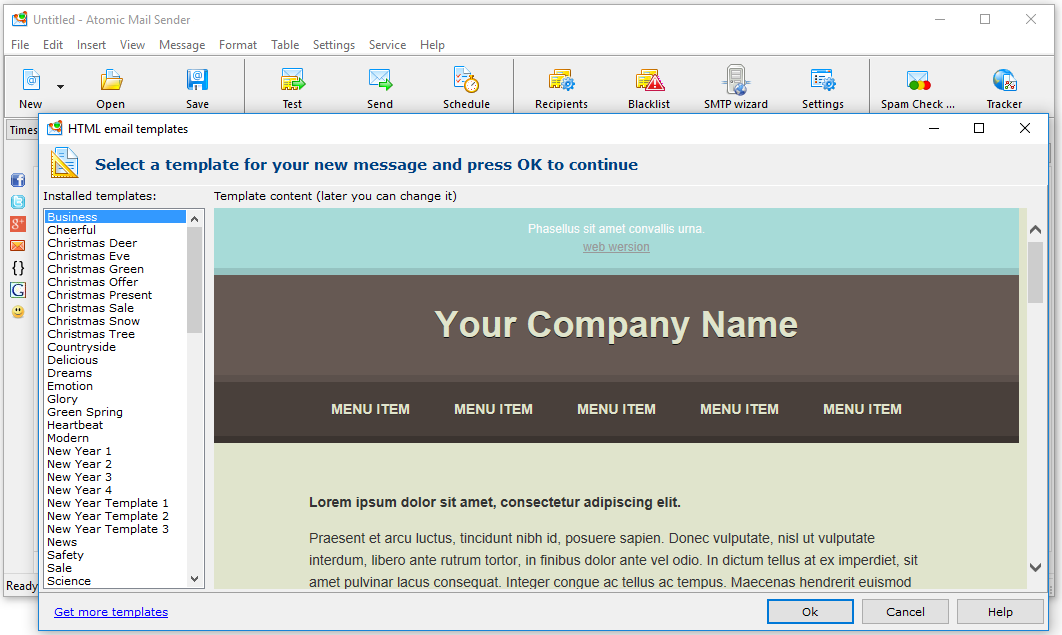Click the Google Plus sidebar icon
The width and height of the screenshot is (1062, 635).
pyautogui.click(x=18, y=224)
